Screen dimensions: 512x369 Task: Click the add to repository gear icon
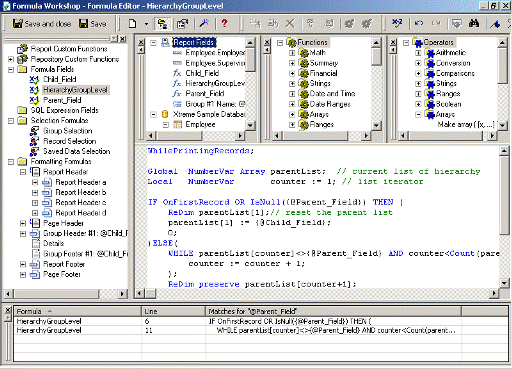349,24
